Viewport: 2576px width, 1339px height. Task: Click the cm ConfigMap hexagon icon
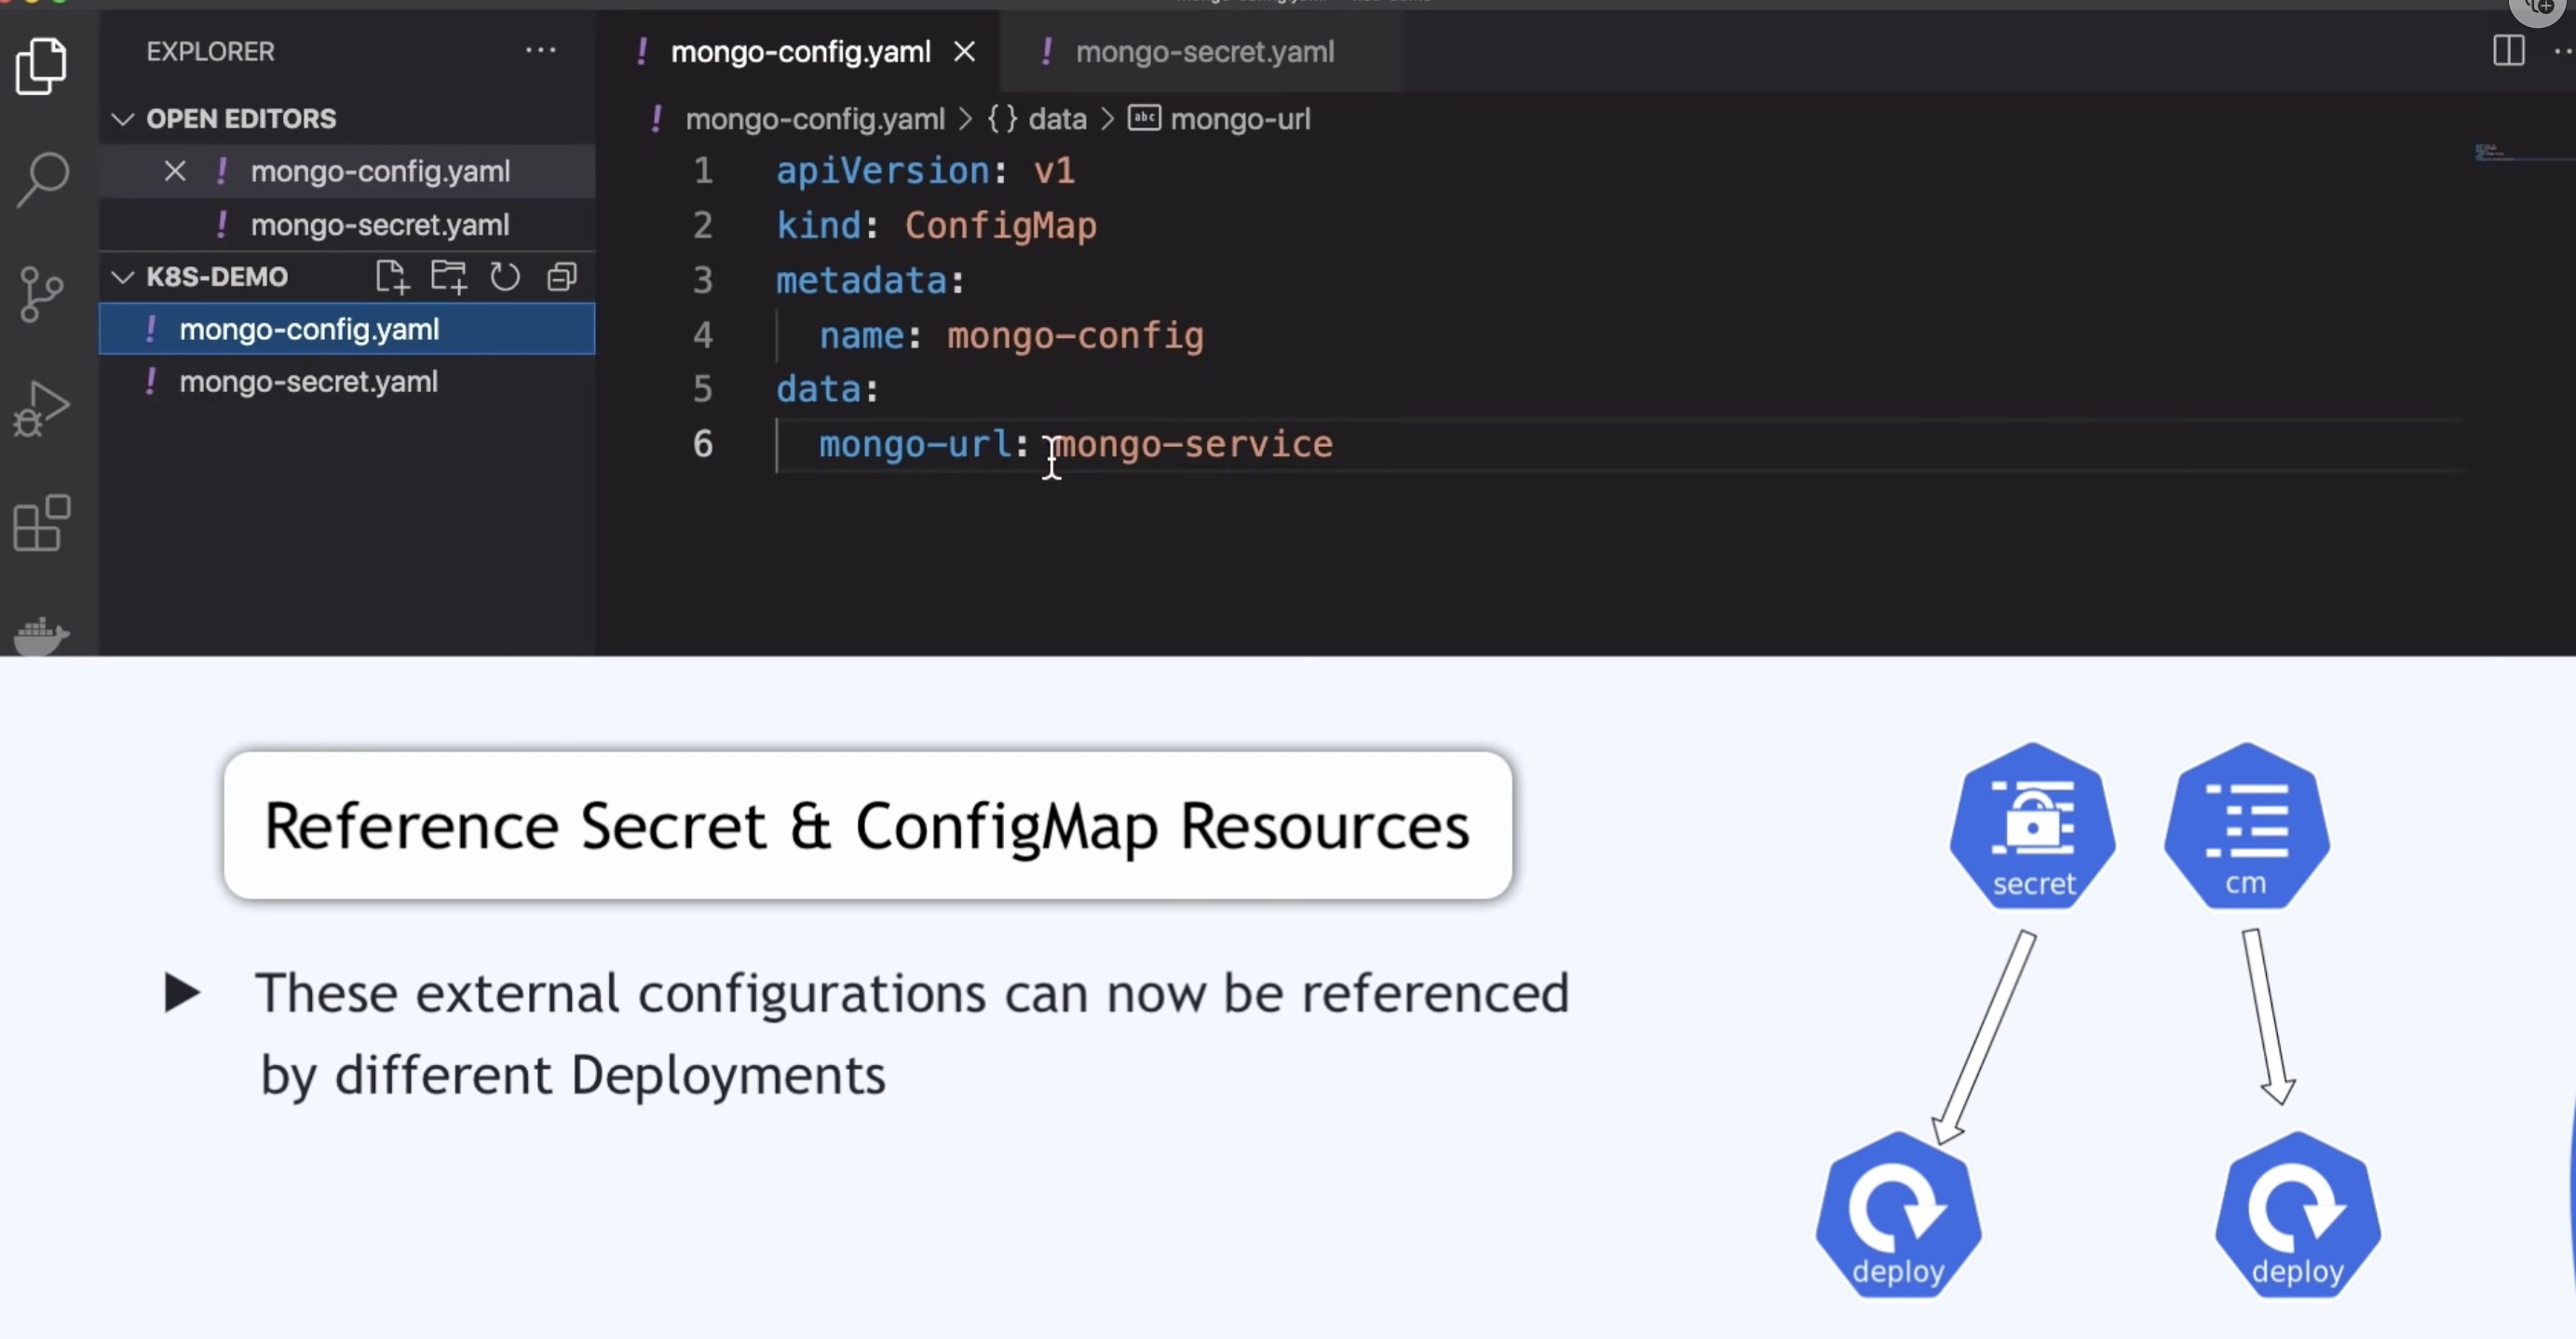point(2246,826)
